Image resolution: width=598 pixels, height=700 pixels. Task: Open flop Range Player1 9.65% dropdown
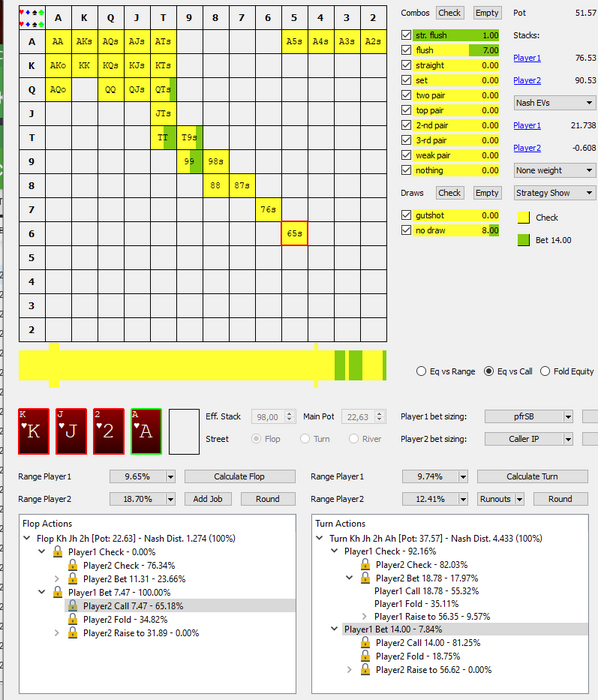[x=142, y=476]
